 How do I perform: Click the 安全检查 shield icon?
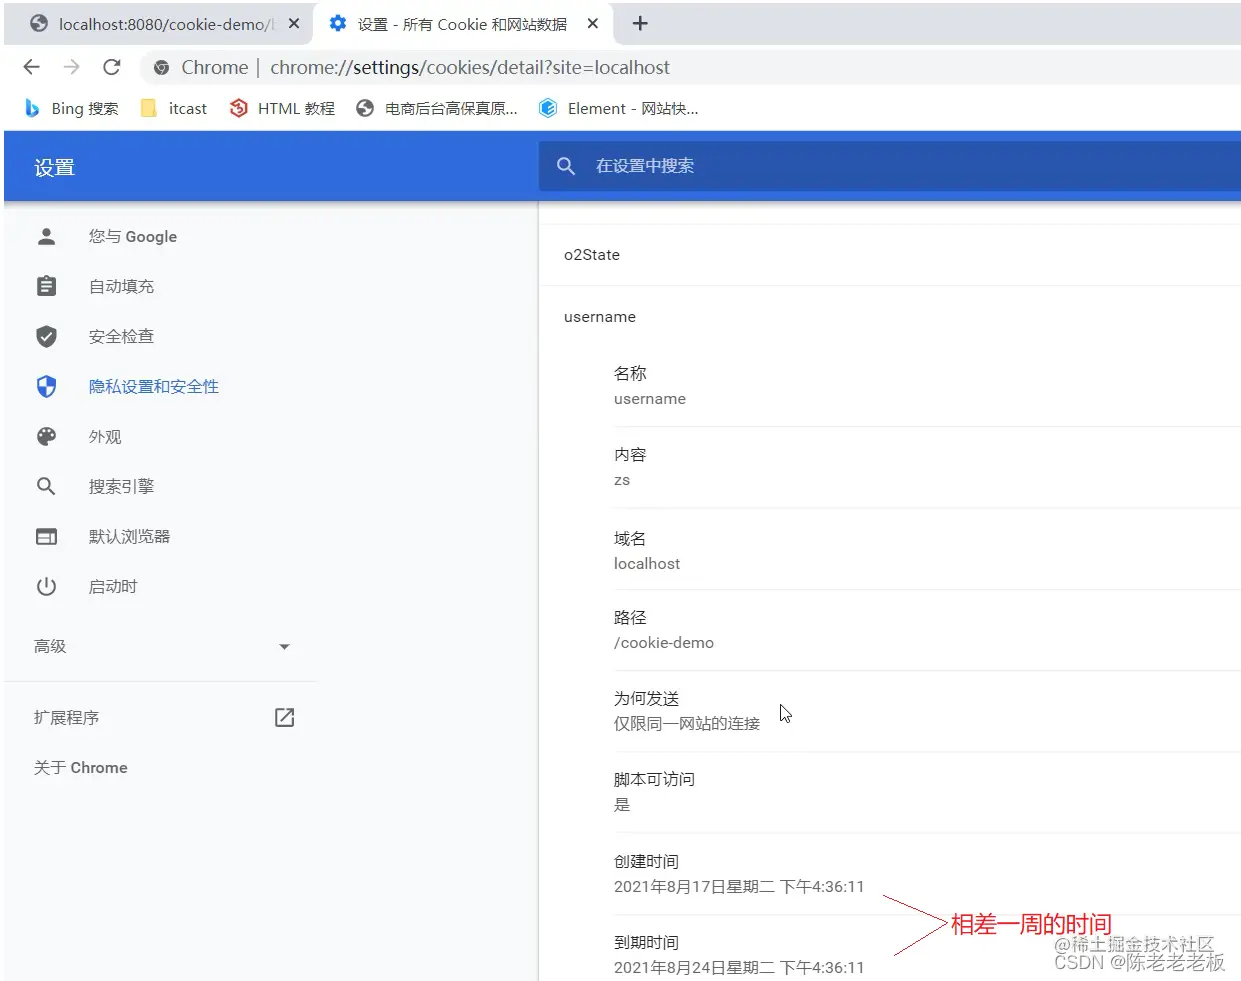tap(46, 336)
